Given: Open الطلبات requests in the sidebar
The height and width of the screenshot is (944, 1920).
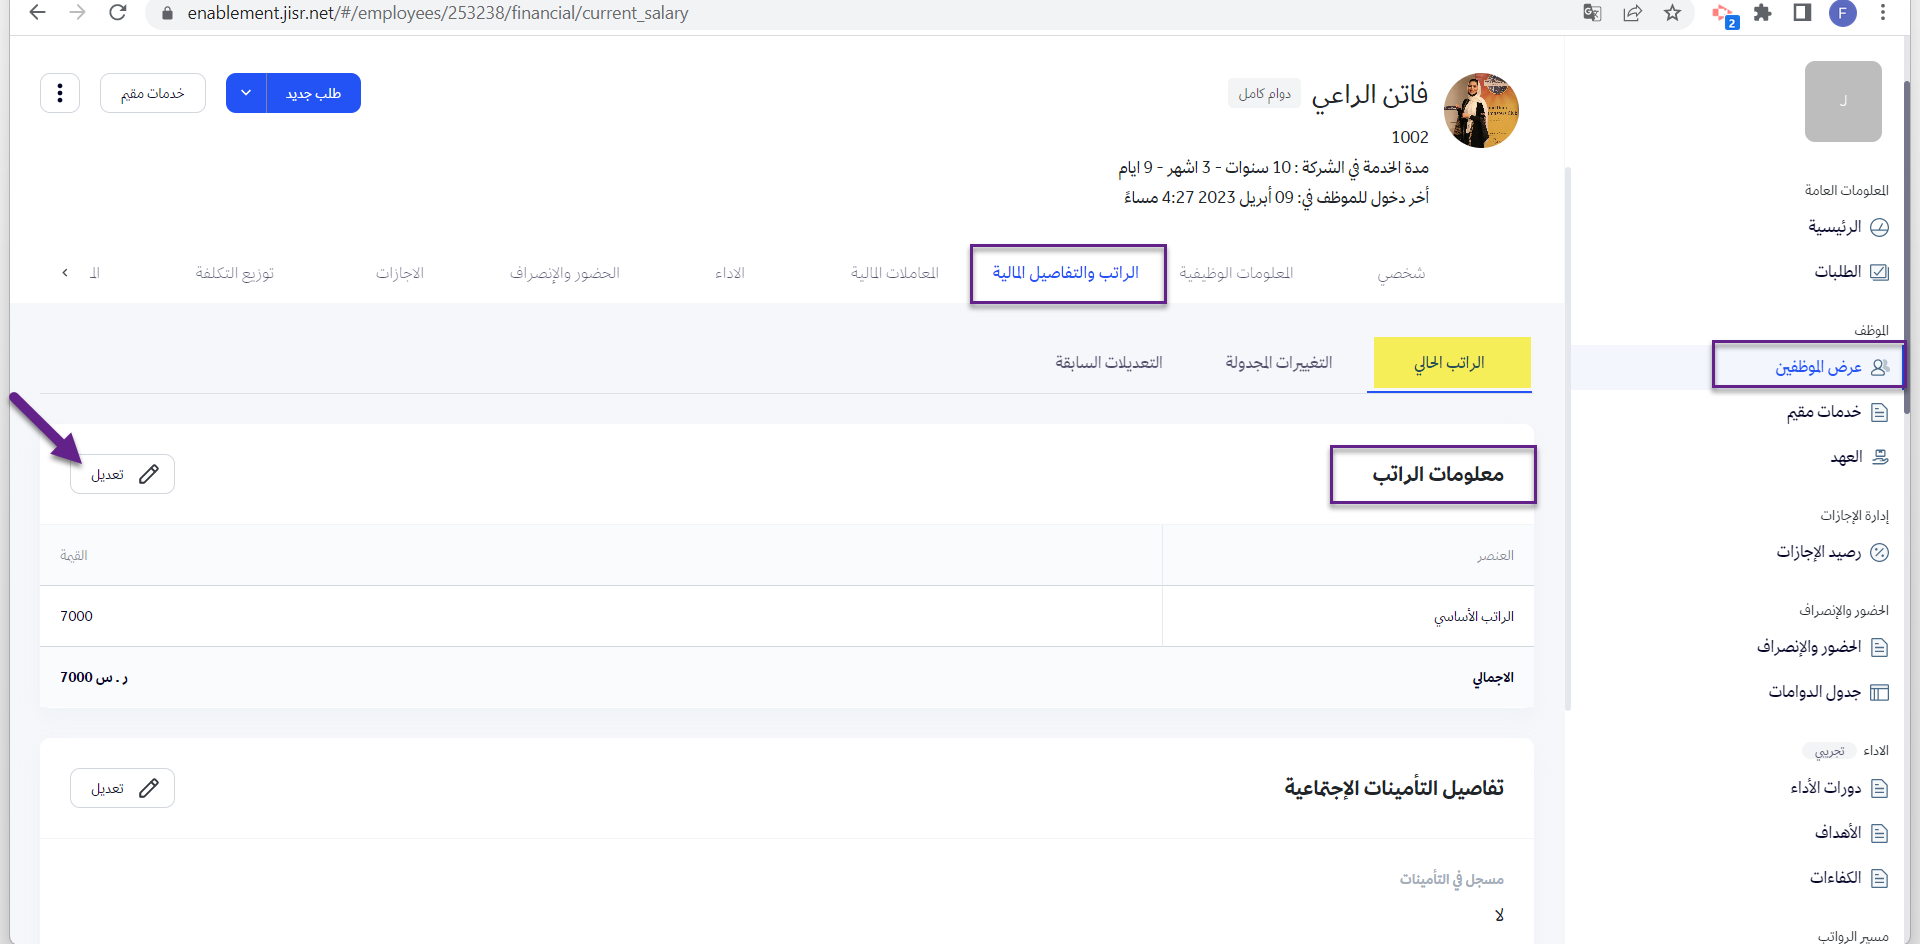Looking at the screenshot, I should tap(1850, 272).
